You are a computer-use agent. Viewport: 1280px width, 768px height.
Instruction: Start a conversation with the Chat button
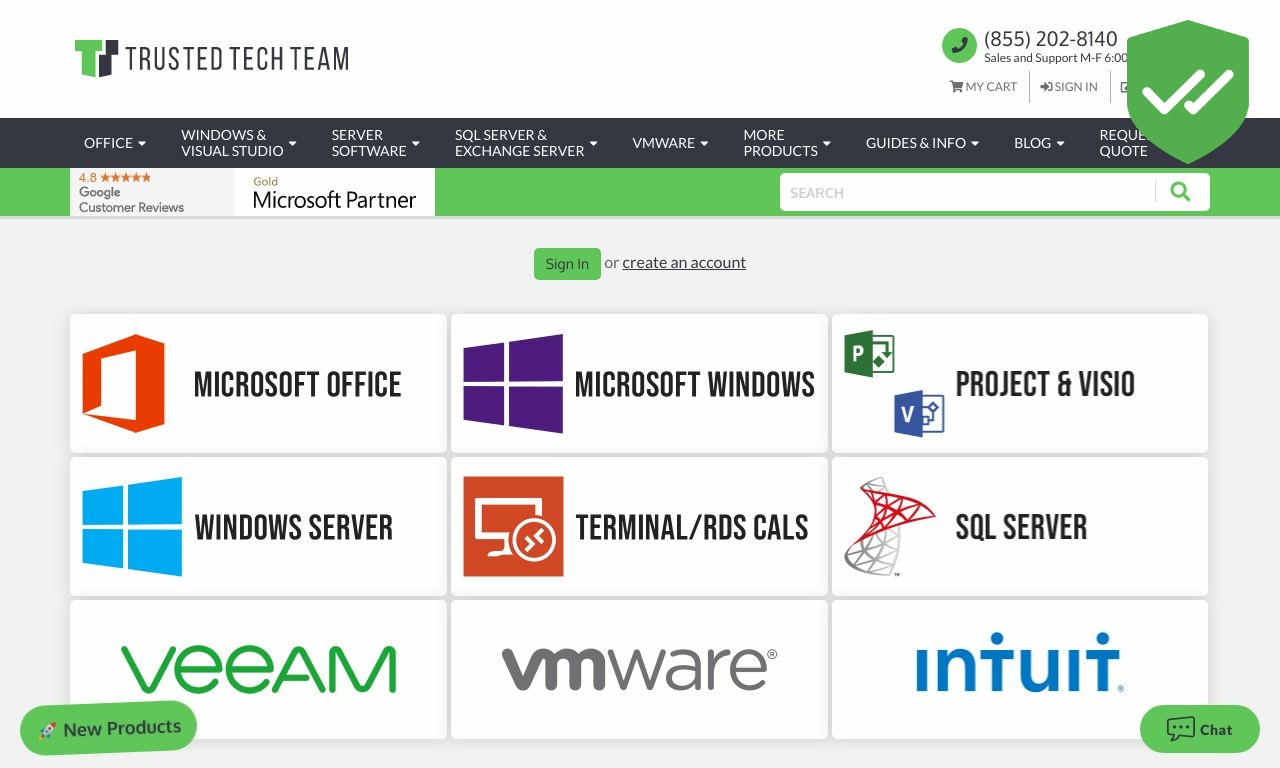coord(1200,729)
